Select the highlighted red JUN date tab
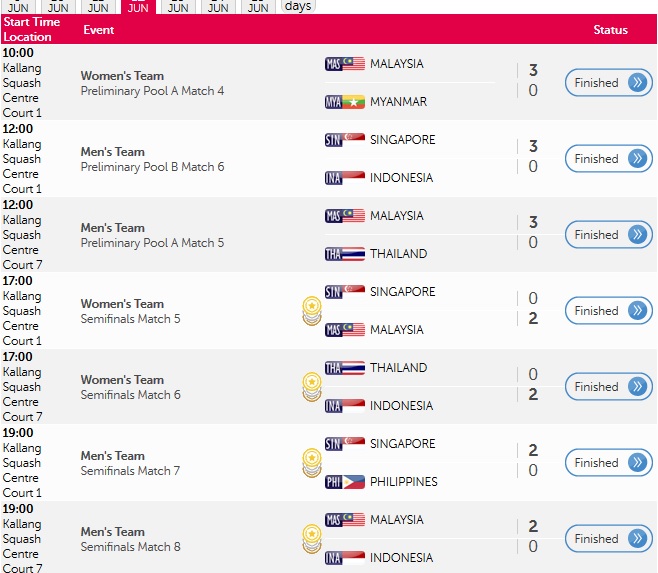 pyautogui.click(x=138, y=7)
